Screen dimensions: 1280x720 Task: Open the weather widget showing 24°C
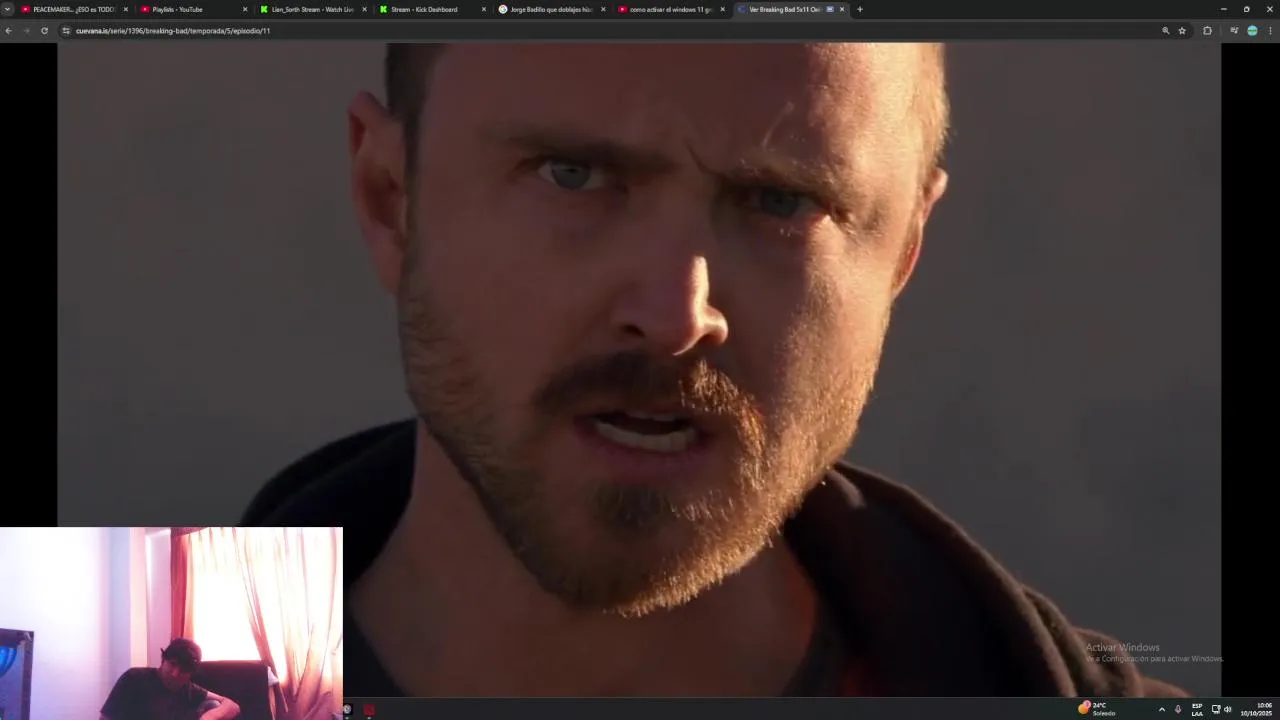click(x=1097, y=709)
